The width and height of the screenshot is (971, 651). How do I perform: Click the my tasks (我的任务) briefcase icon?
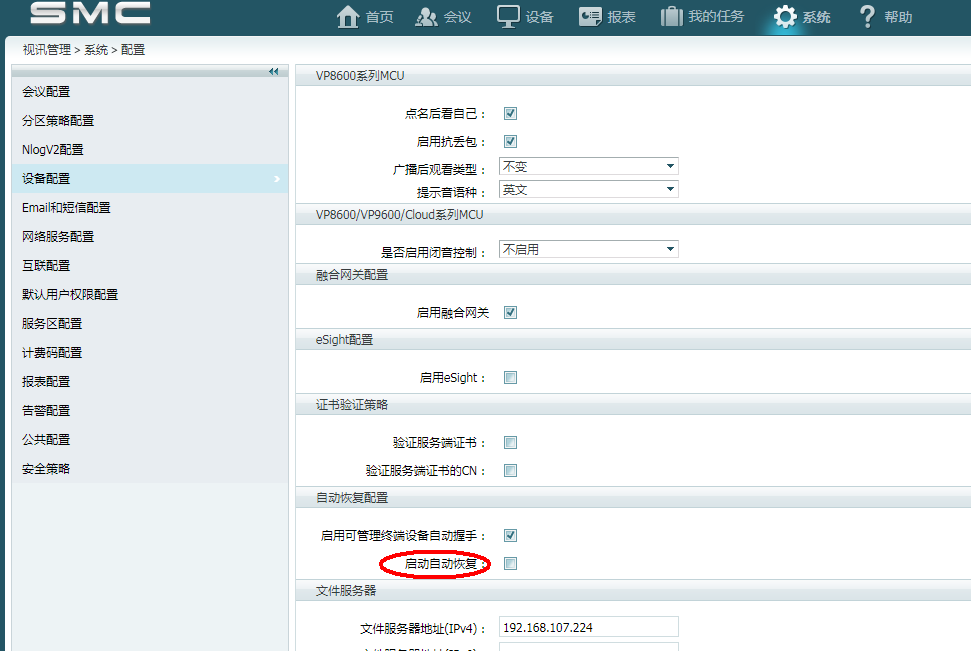(x=671, y=17)
